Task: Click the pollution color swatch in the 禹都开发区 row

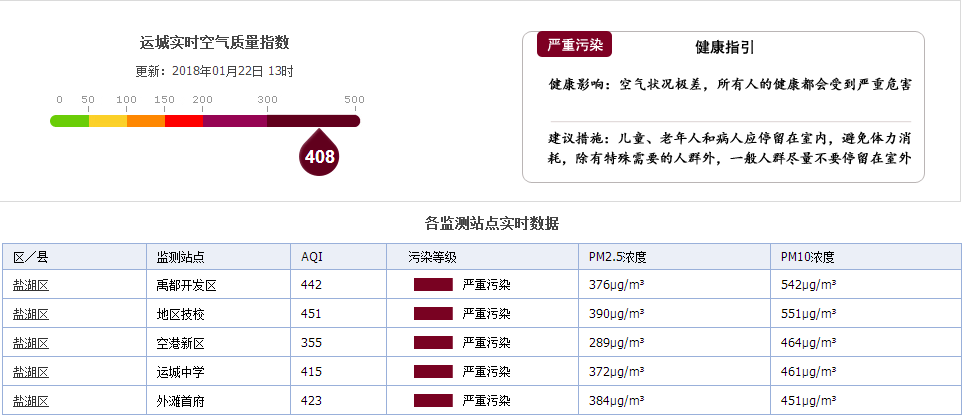Action: coord(433,285)
